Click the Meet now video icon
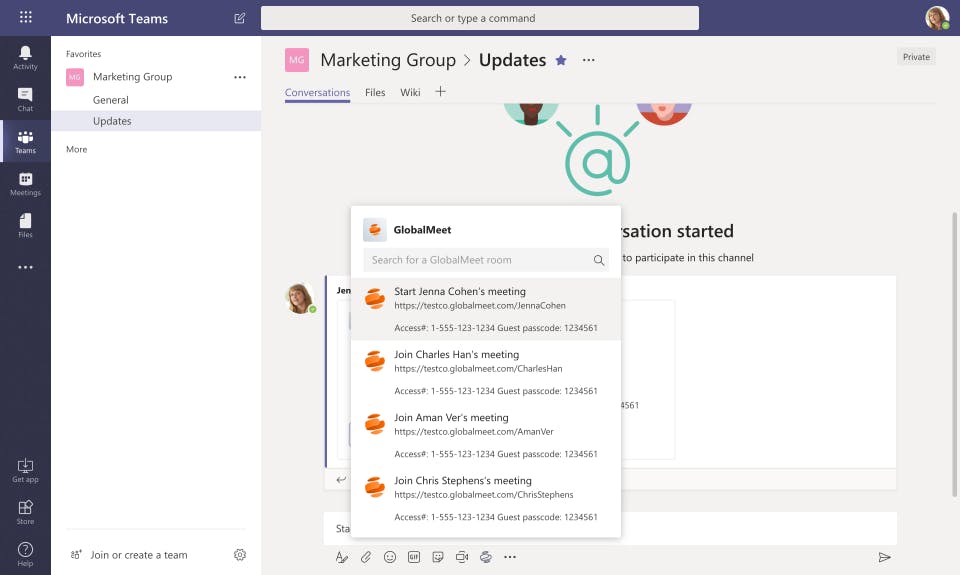Viewport: 960px width, 575px height. click(x=462, y=557)
